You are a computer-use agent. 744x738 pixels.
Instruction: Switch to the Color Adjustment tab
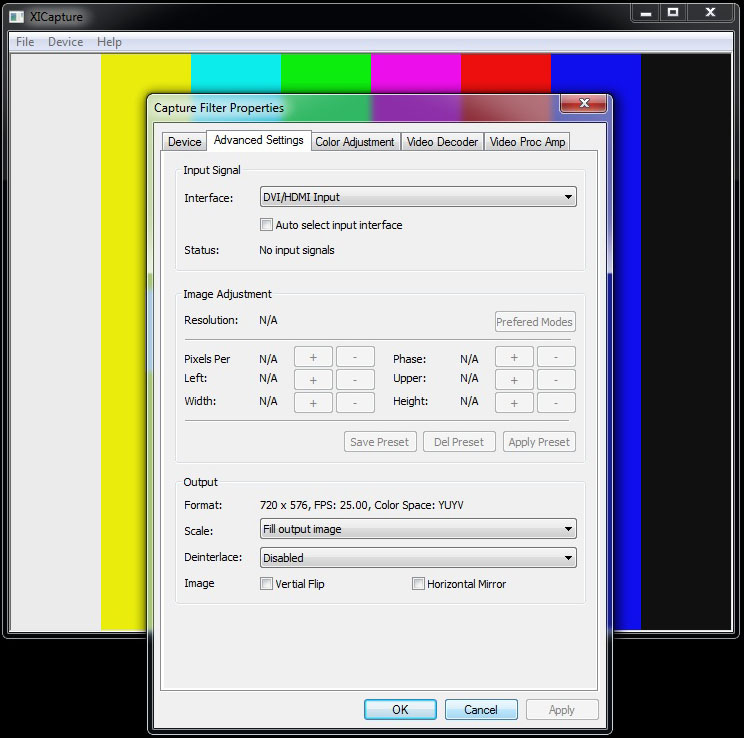click(355, 142)
